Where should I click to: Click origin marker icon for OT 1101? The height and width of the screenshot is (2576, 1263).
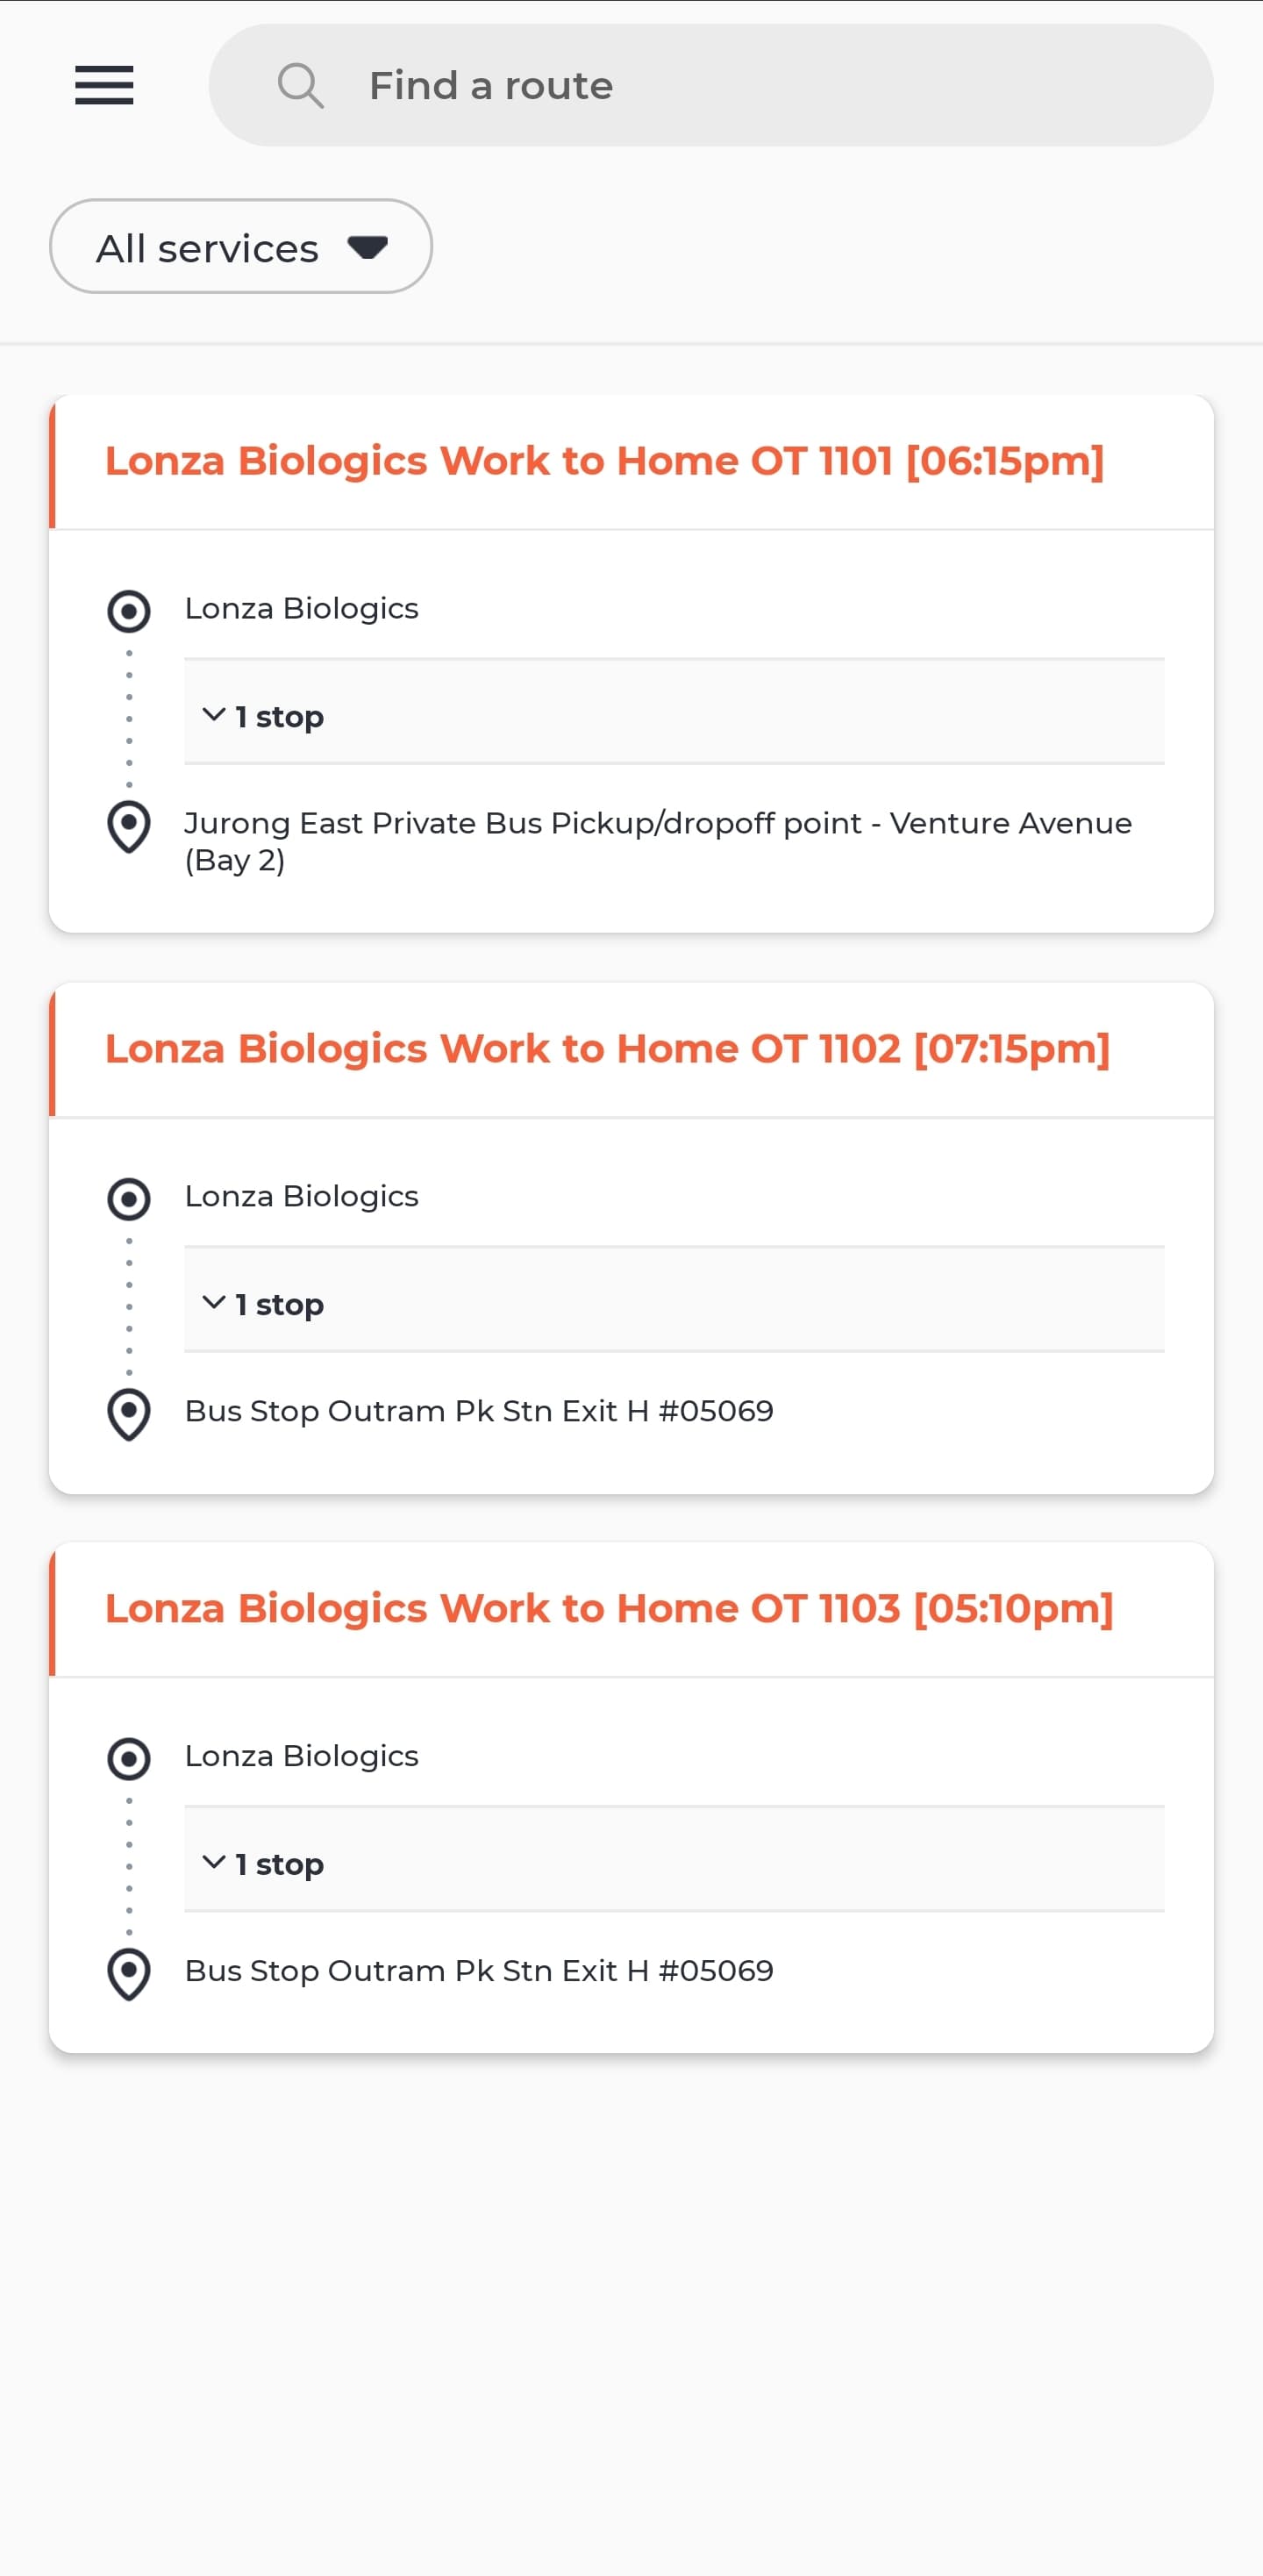[x=129, y=611]
